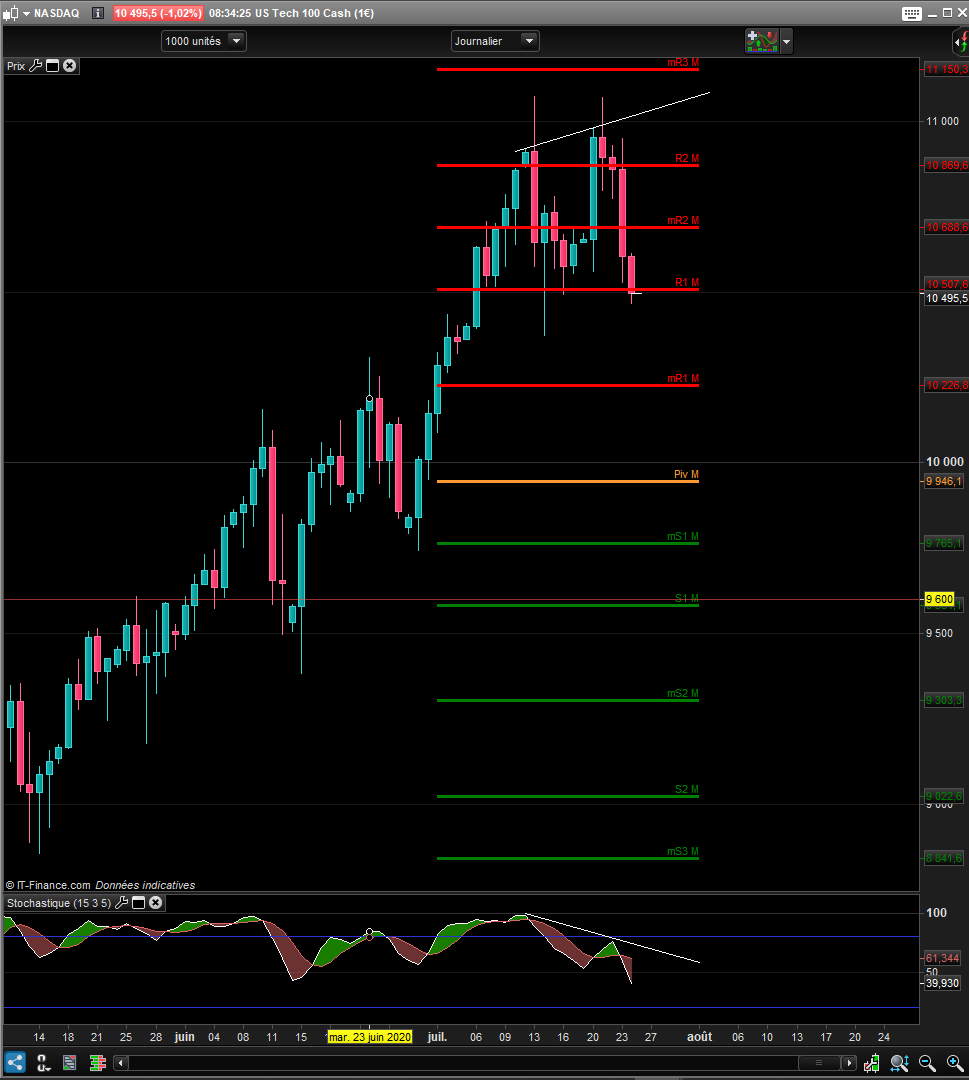Click the R1 M resistance line label

pyautogui.click(x=687, y=282)
